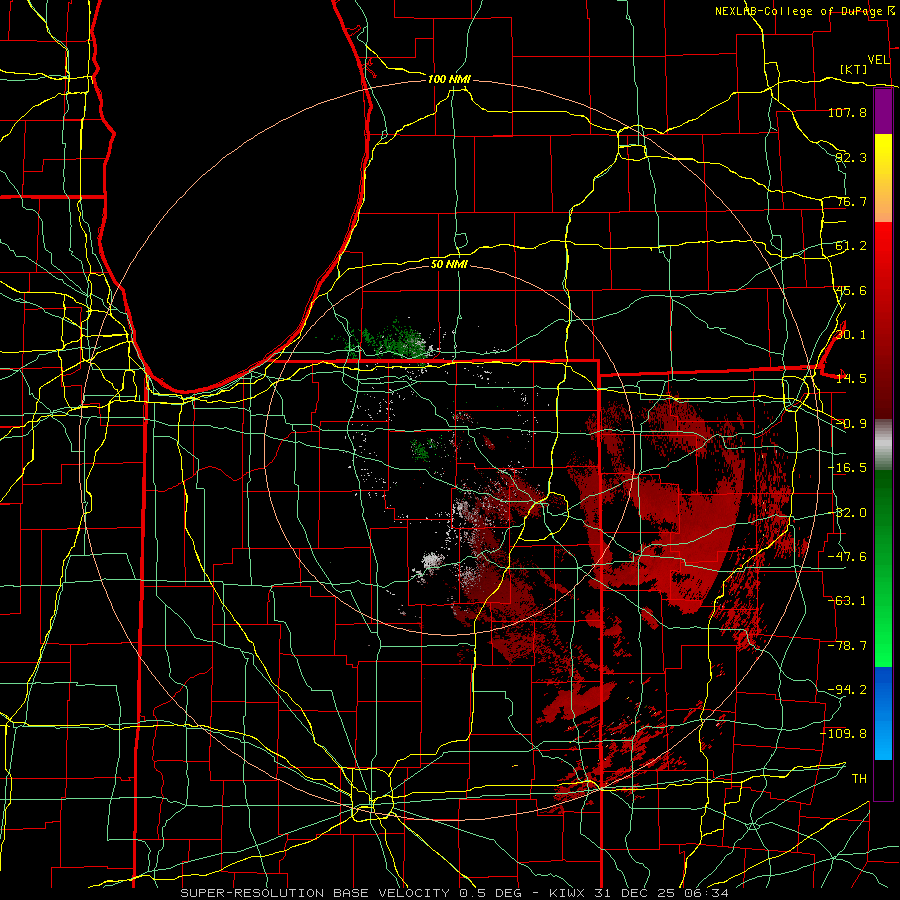Select the -94.2 scale value

coord(847,689)
